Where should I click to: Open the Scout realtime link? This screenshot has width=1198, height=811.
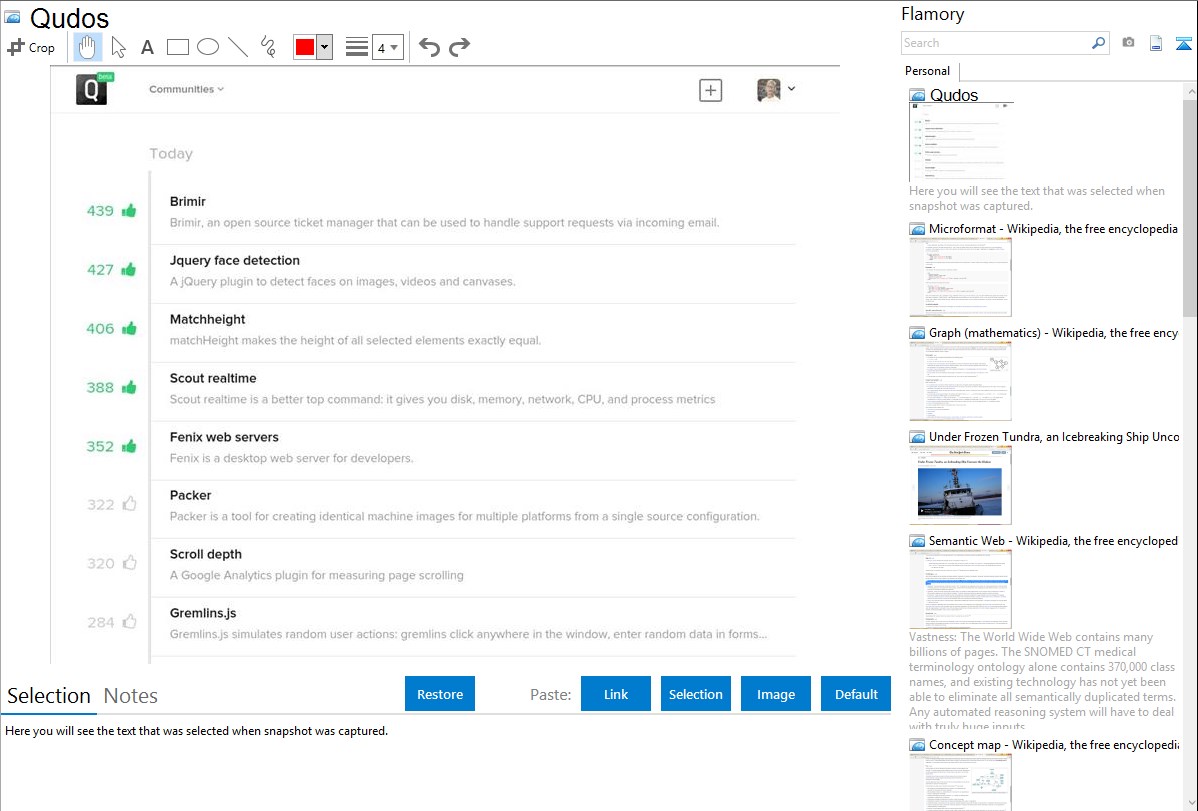tap(213, 378)
